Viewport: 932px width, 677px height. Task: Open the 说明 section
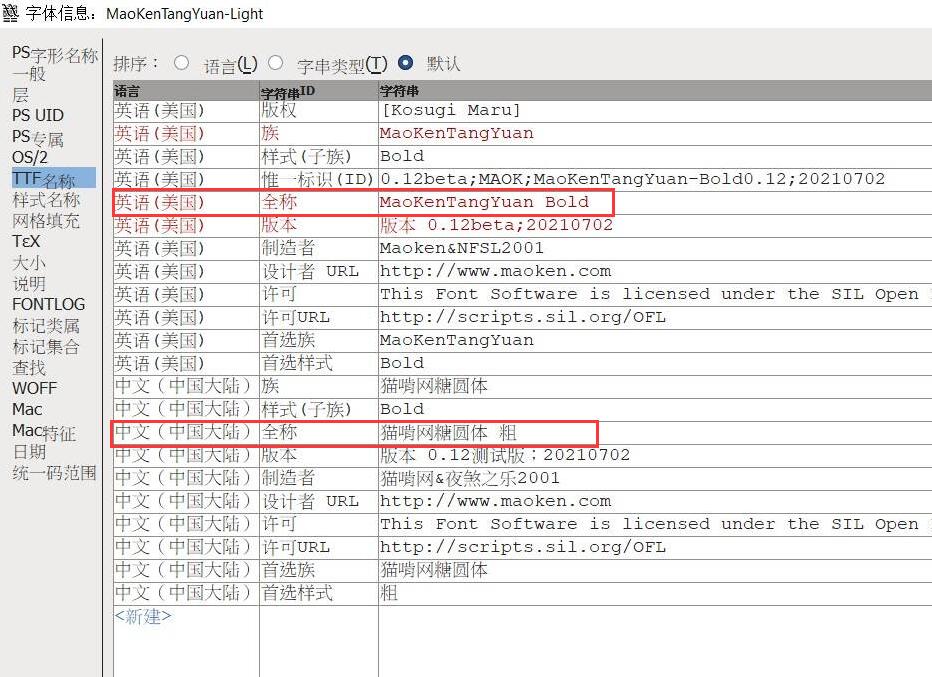click(29, 284)
